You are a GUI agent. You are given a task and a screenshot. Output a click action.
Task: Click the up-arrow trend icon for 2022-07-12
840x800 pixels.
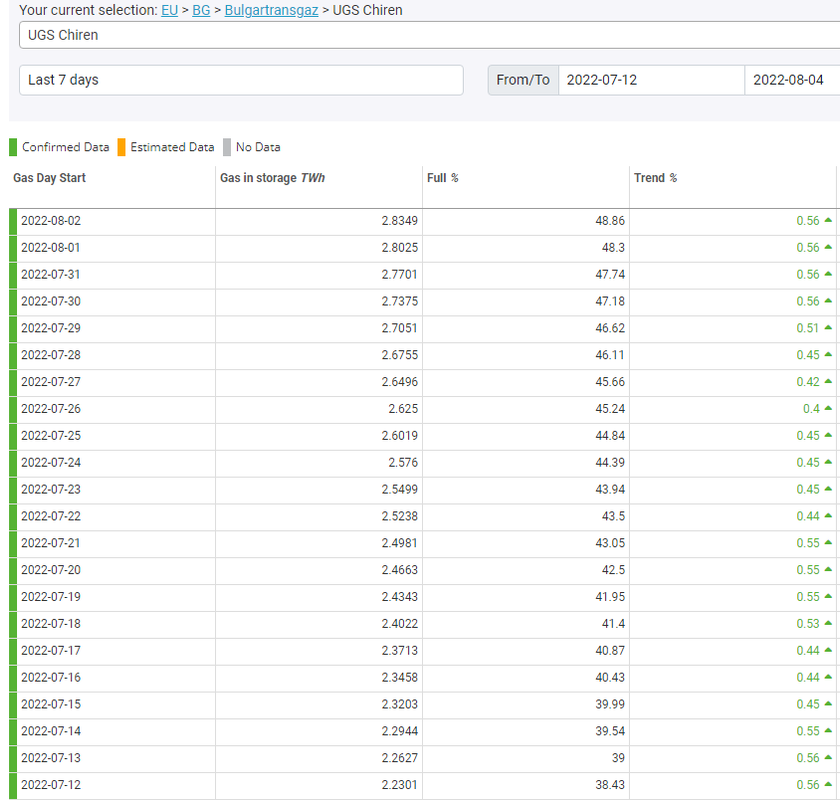(828, 784)
